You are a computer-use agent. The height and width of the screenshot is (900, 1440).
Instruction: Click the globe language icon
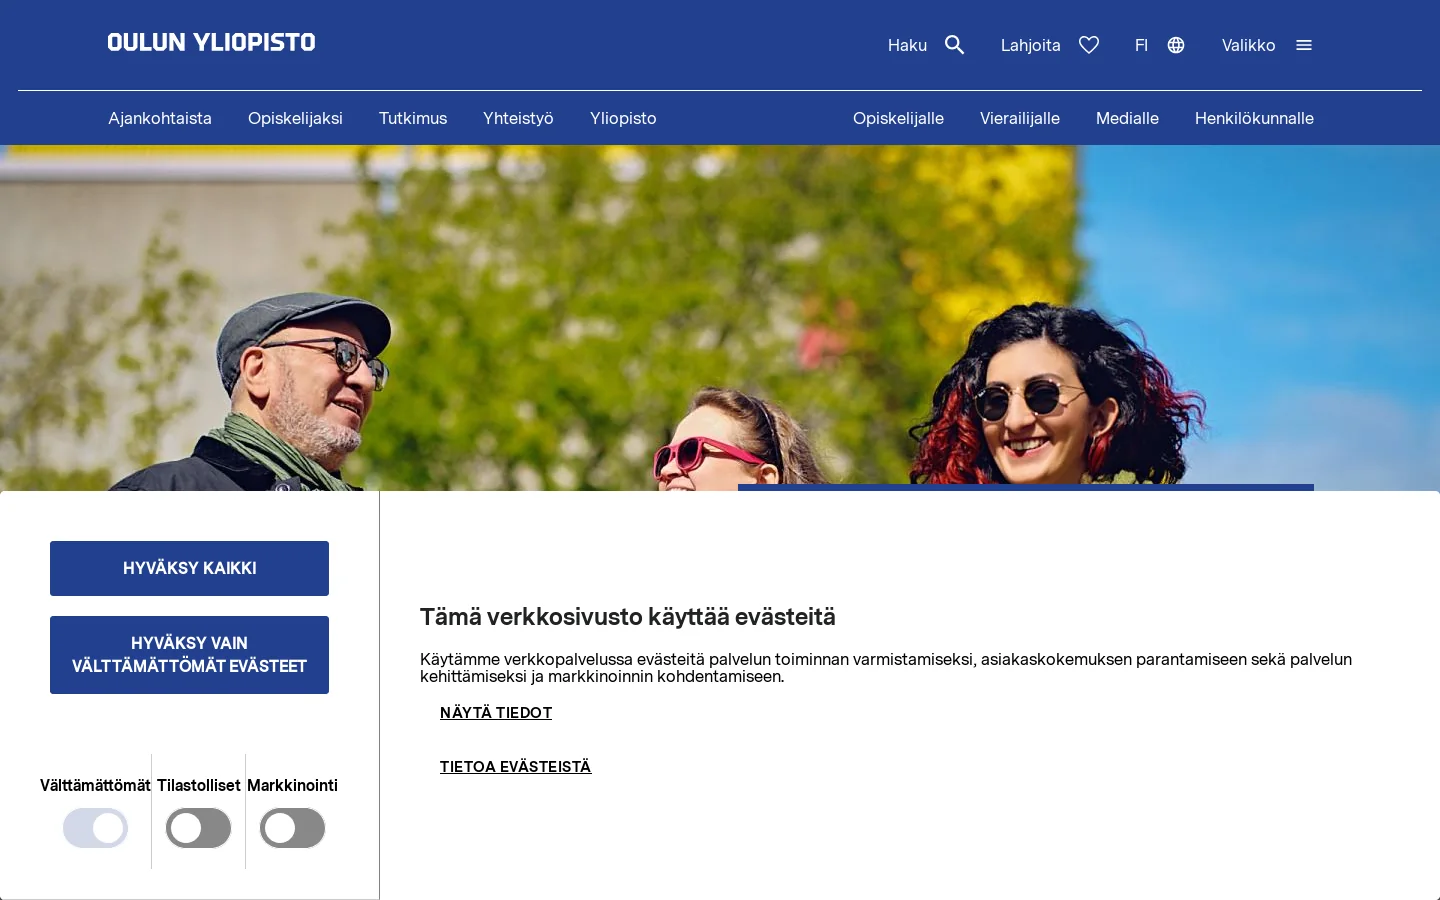click(x=1176, y=45)
